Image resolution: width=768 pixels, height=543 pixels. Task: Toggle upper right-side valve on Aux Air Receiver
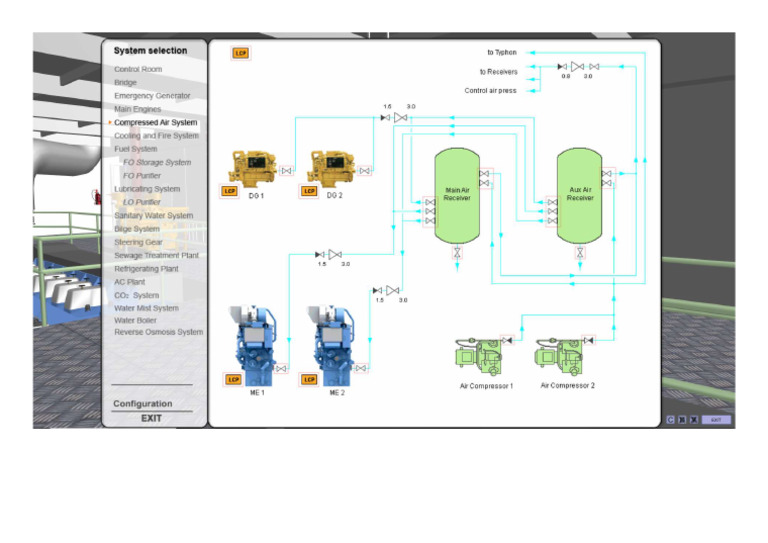click(x=607, y=174)
